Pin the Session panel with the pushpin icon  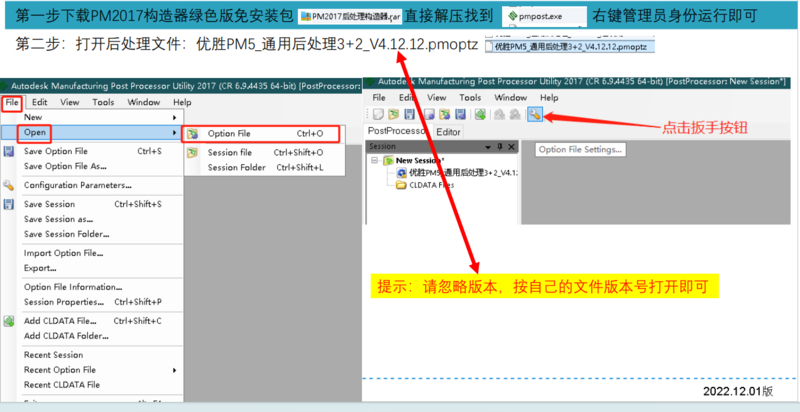pos(499,147)
